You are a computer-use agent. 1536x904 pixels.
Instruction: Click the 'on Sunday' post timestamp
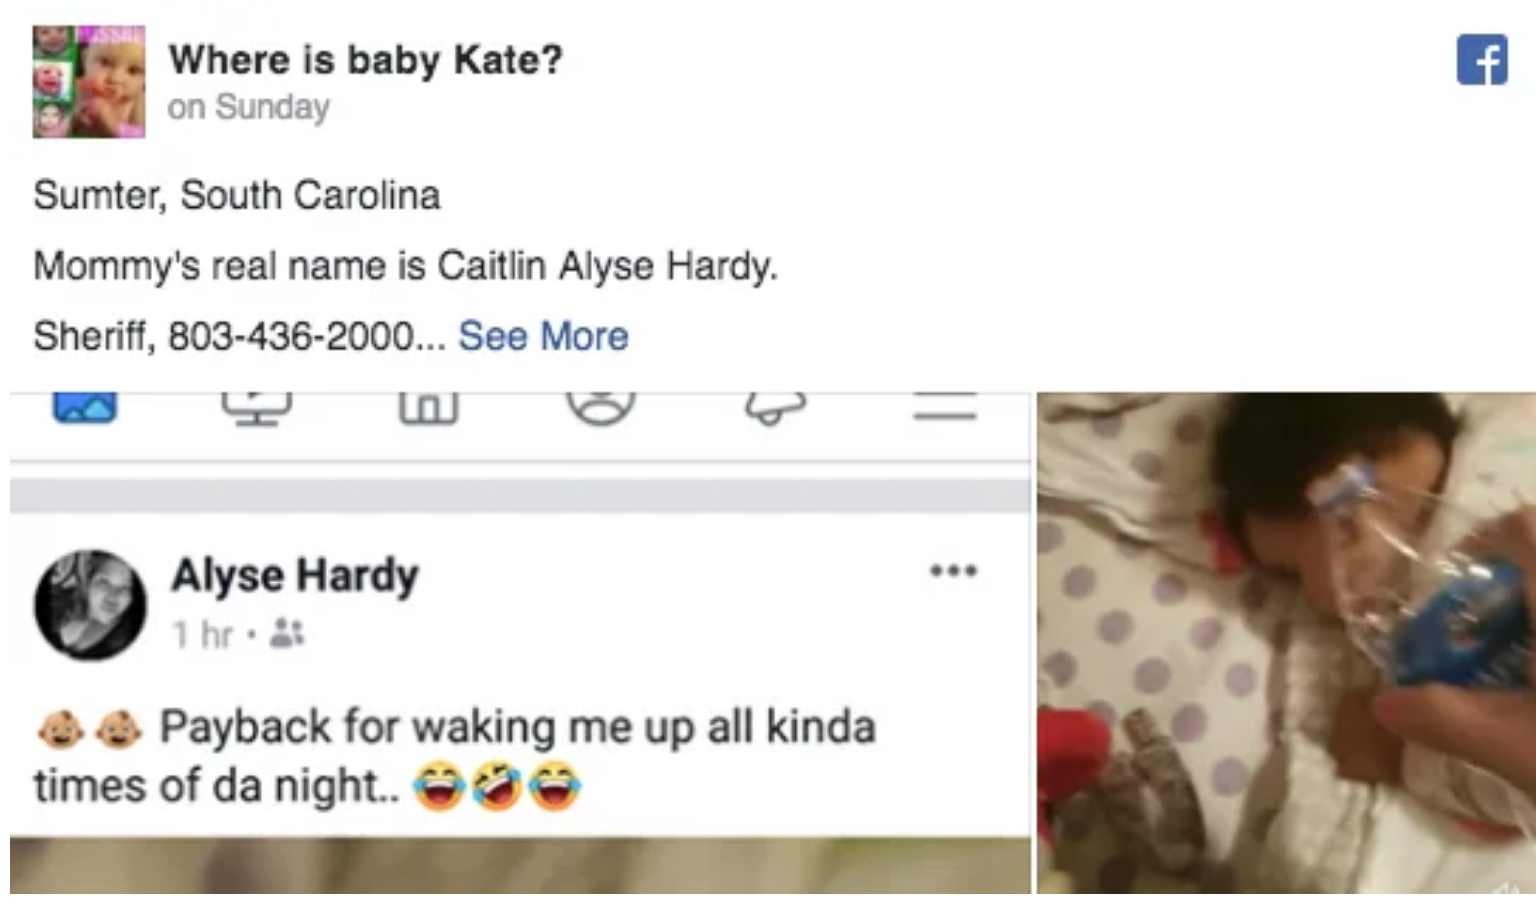[248, 107]
